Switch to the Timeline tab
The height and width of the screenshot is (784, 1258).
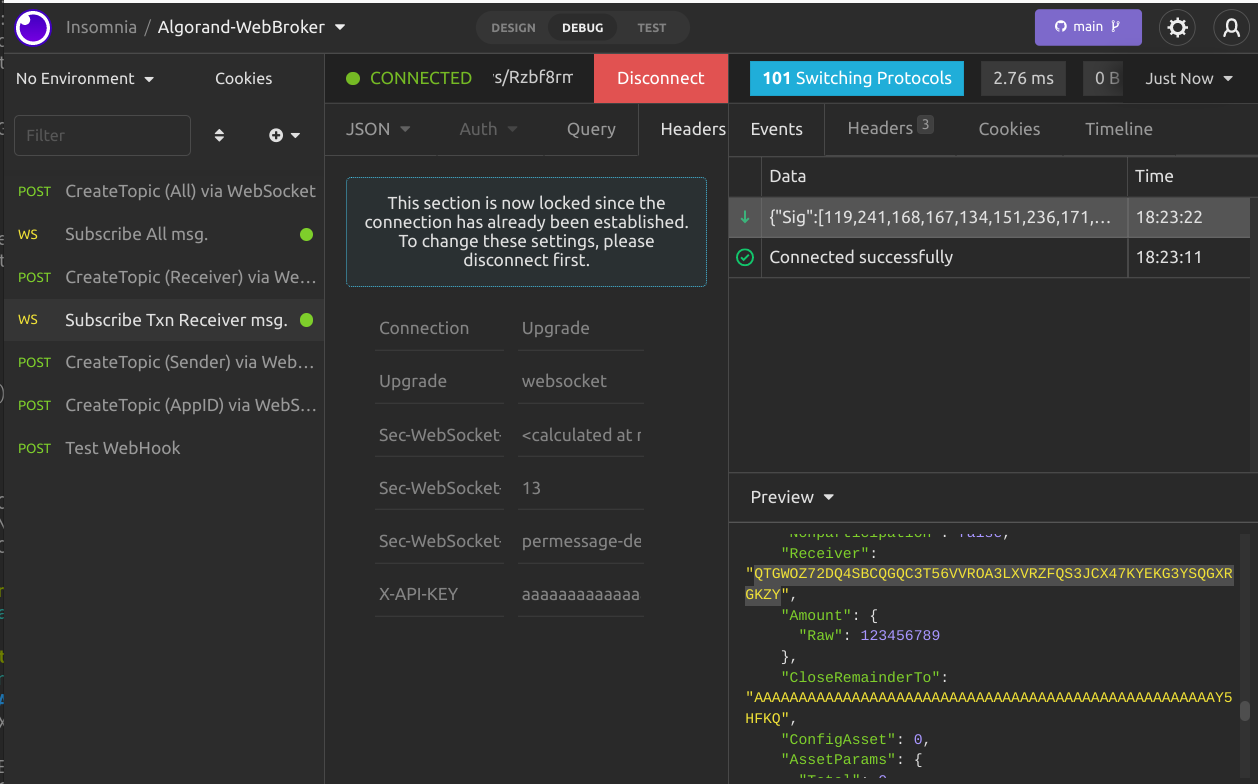(x=1119, y=129)
